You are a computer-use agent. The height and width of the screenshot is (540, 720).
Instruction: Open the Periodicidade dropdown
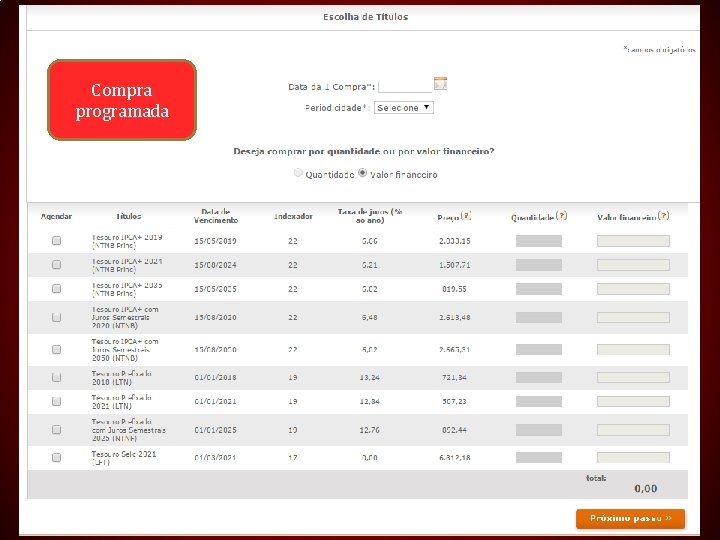click(404, 107)
